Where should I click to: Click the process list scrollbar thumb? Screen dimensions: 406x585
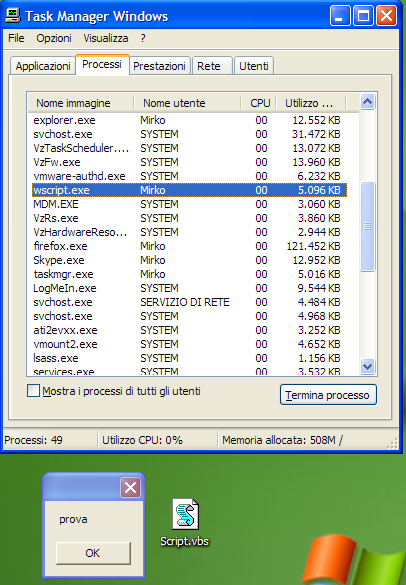(368, 226)
